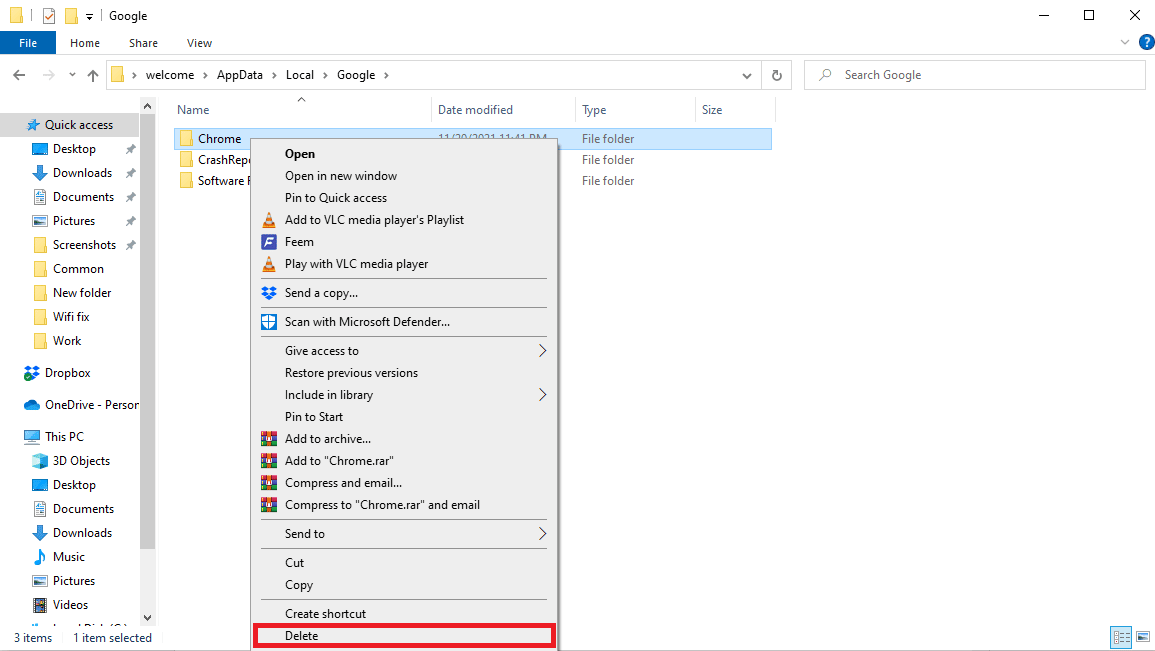Go up one folder level arrow

[x=93, y=75]
